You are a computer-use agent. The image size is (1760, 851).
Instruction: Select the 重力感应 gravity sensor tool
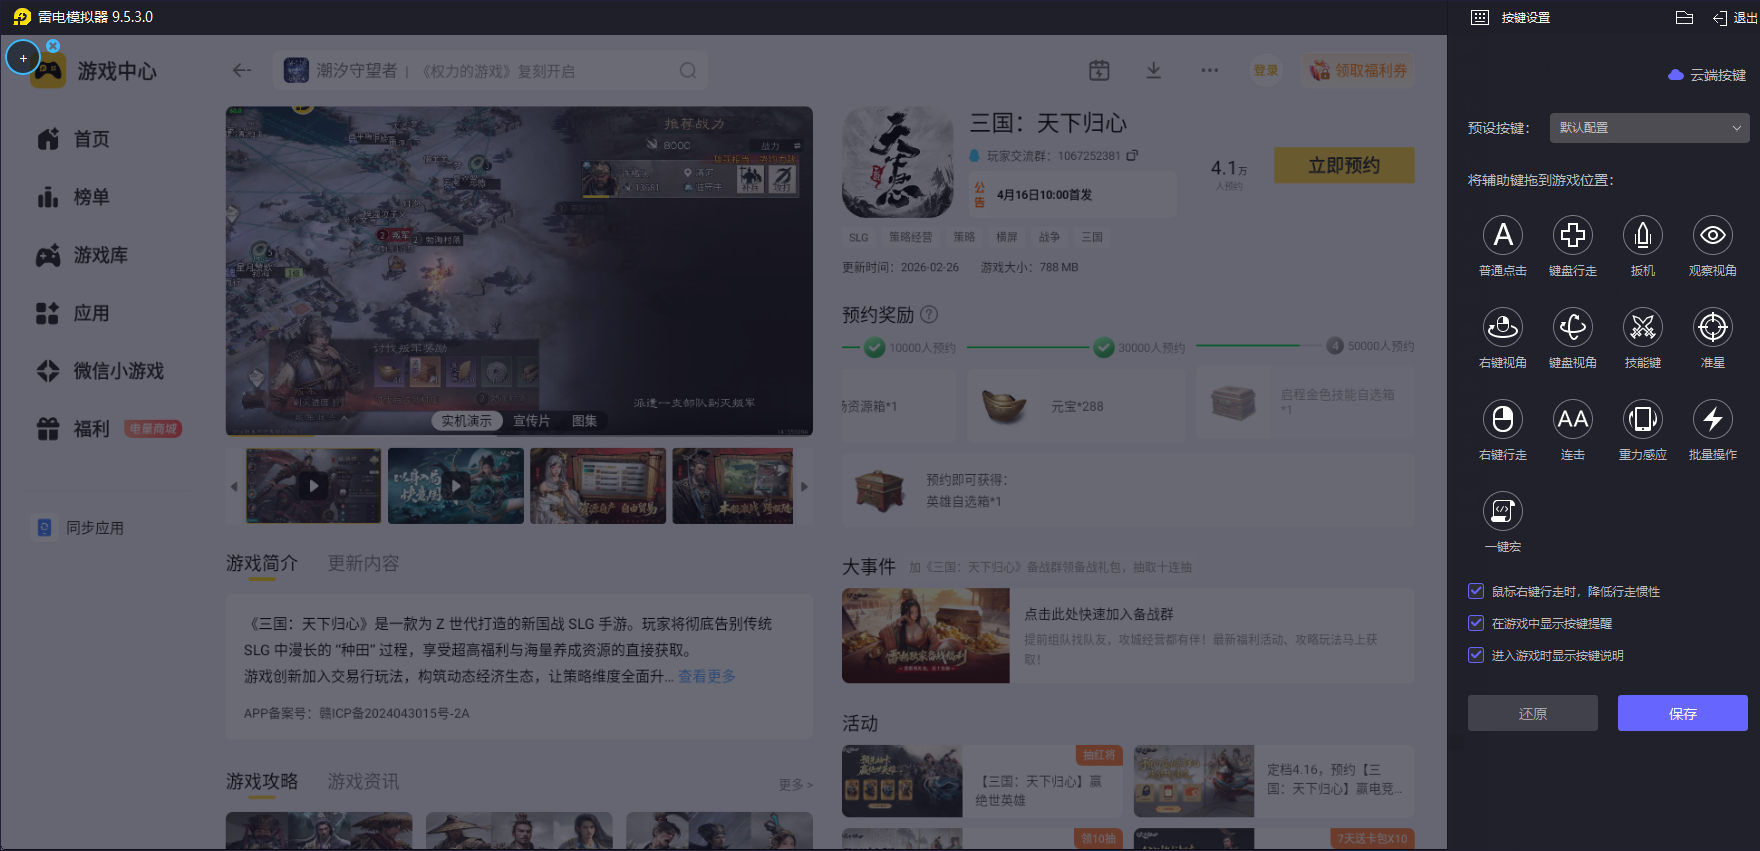(1642, 419)
